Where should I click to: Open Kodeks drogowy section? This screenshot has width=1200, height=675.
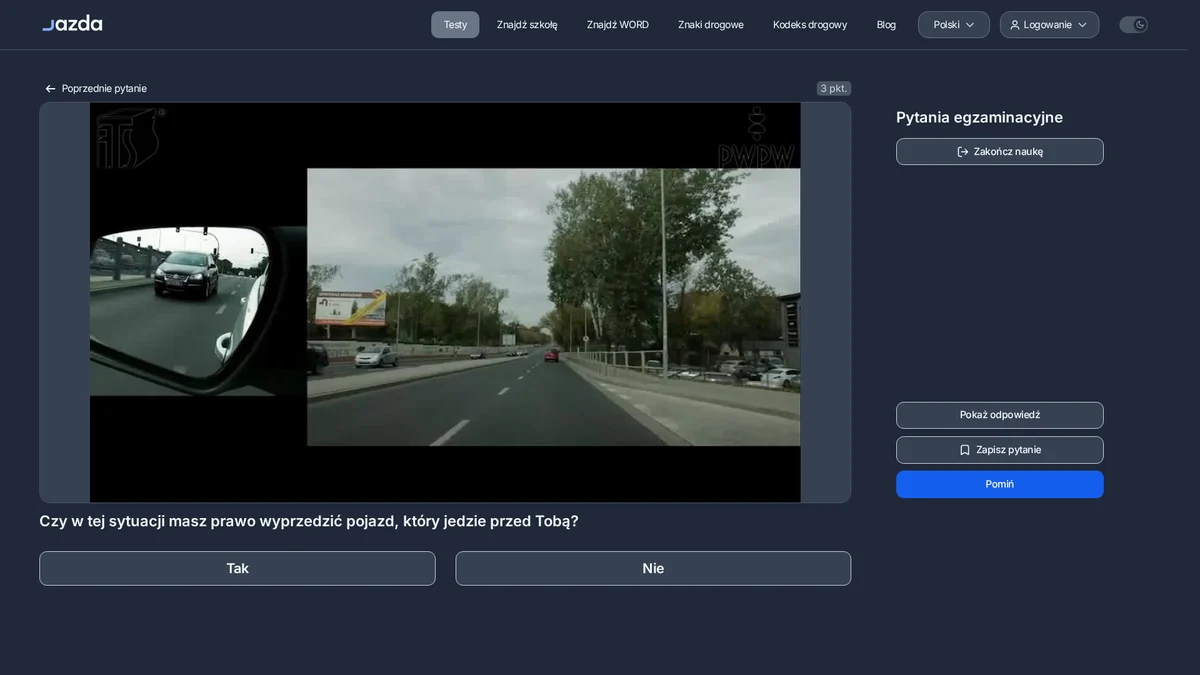click(810, 25)
